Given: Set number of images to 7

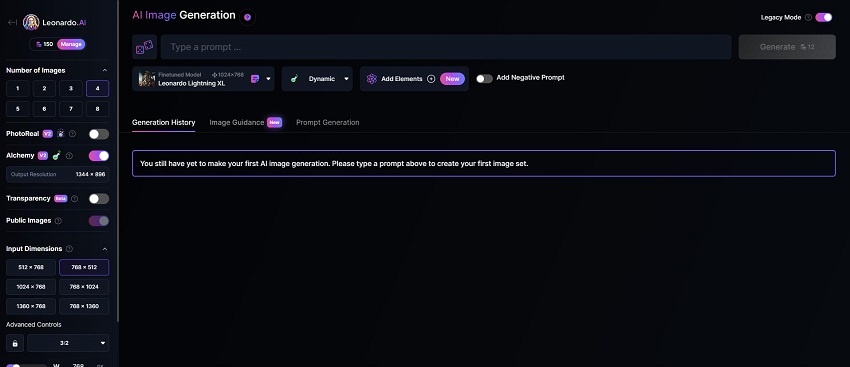Looking at the screenshot, I should 71,109.
